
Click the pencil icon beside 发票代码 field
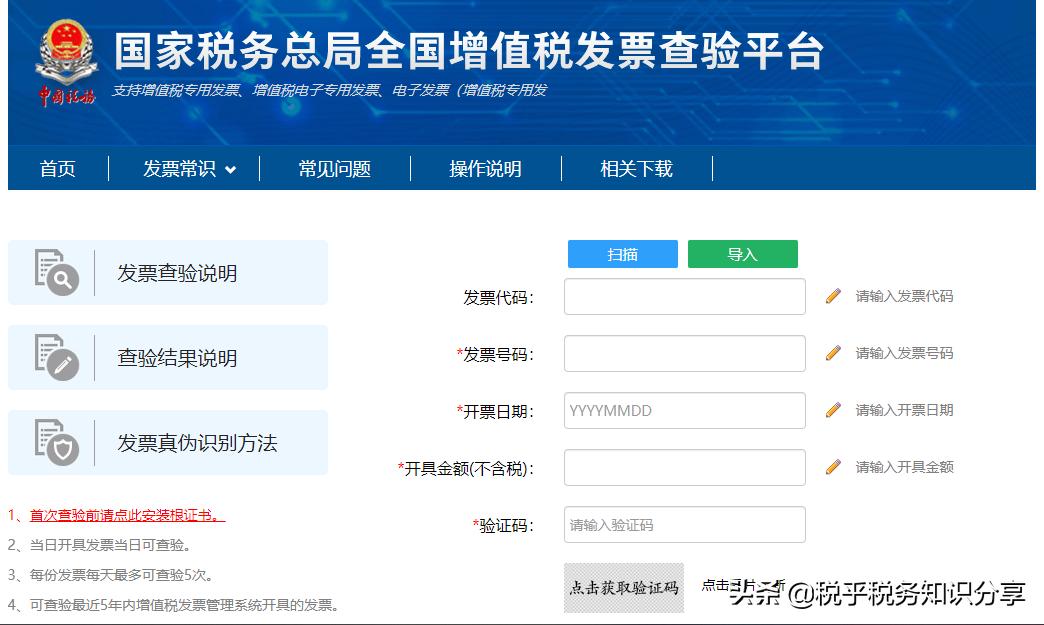click(831, 296)
